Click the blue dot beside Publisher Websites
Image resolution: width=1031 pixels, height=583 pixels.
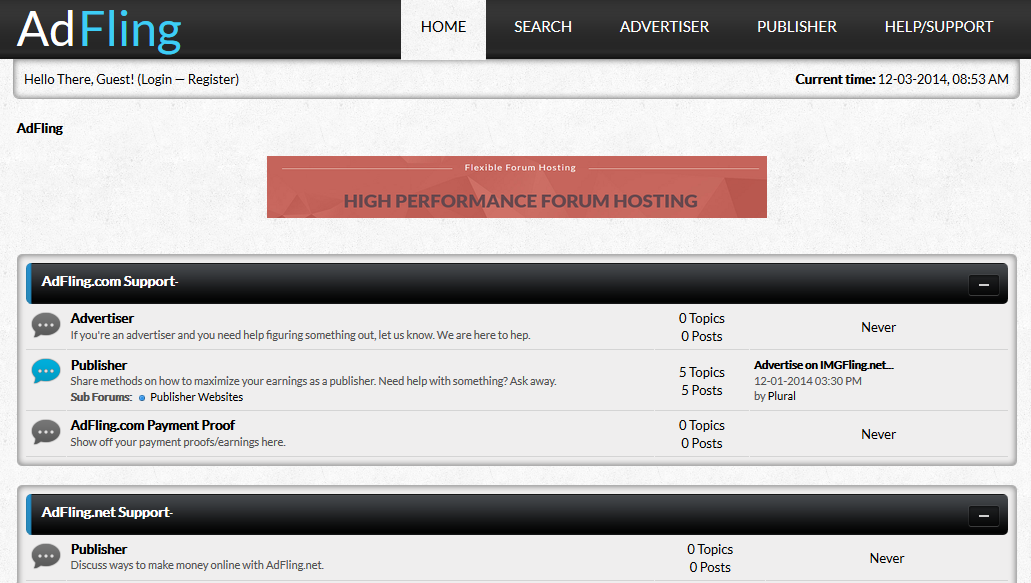click(x=141, y=398)
